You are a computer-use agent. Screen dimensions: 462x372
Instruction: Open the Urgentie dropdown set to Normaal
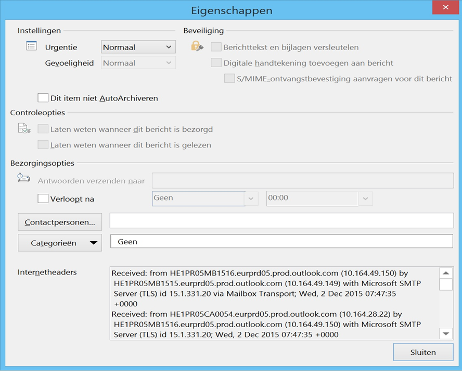tap(138, 47)
